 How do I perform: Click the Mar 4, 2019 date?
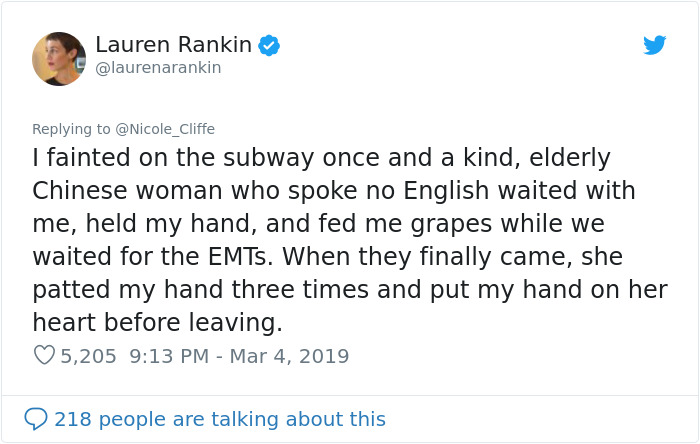tap(289, 356)
